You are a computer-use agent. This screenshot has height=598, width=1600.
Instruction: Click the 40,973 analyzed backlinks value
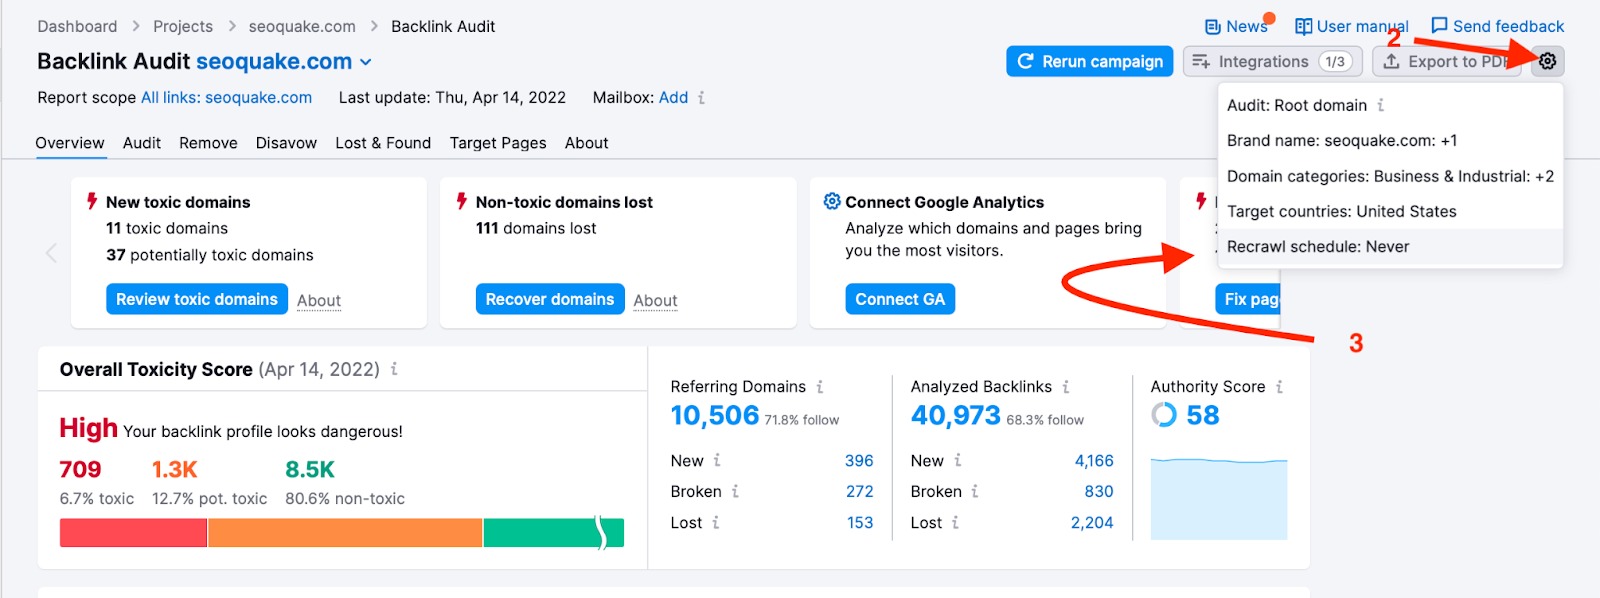pos(956,415)
